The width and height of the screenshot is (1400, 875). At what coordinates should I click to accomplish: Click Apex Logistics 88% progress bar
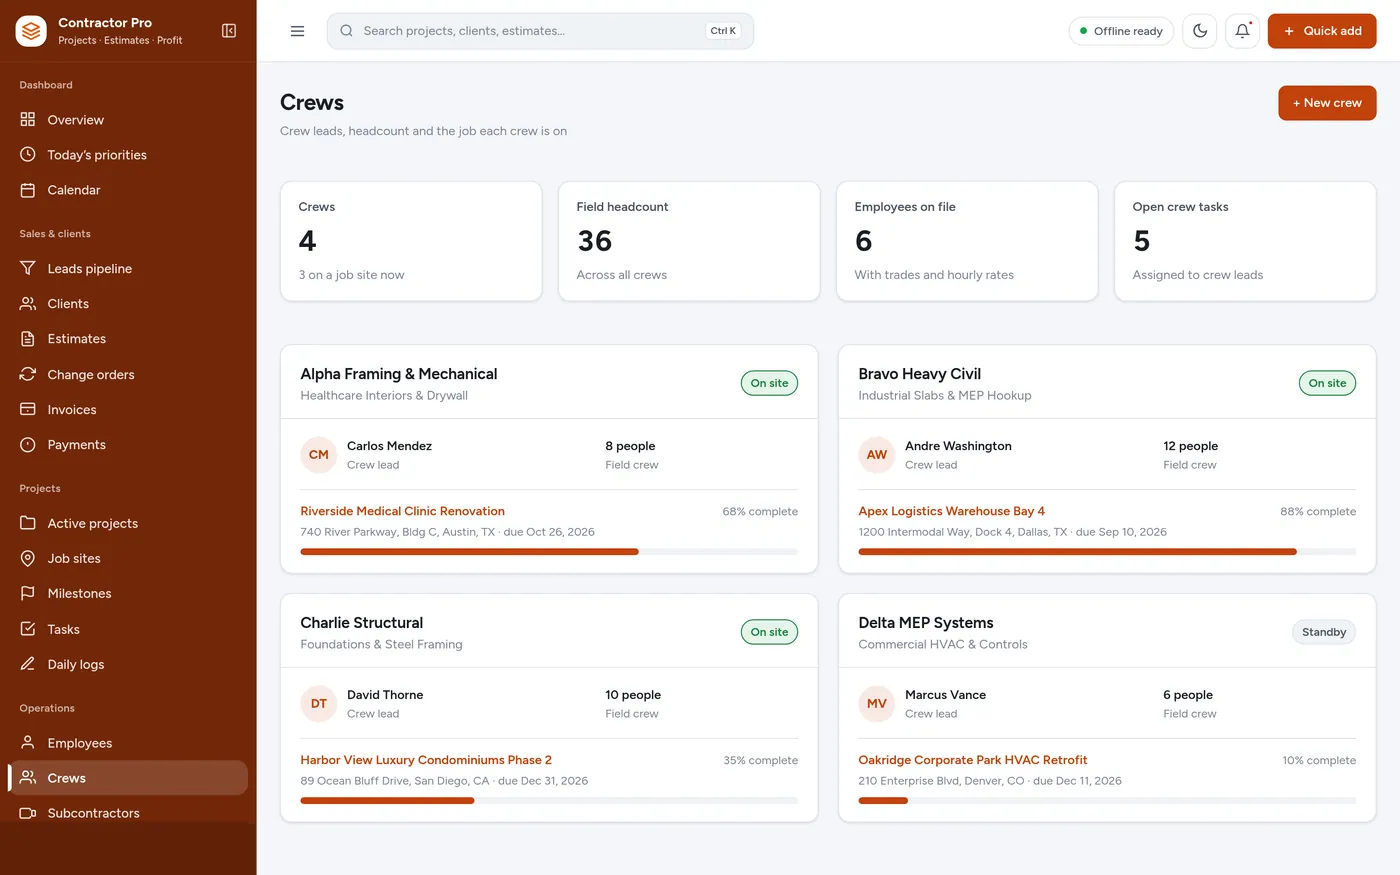1107,552
